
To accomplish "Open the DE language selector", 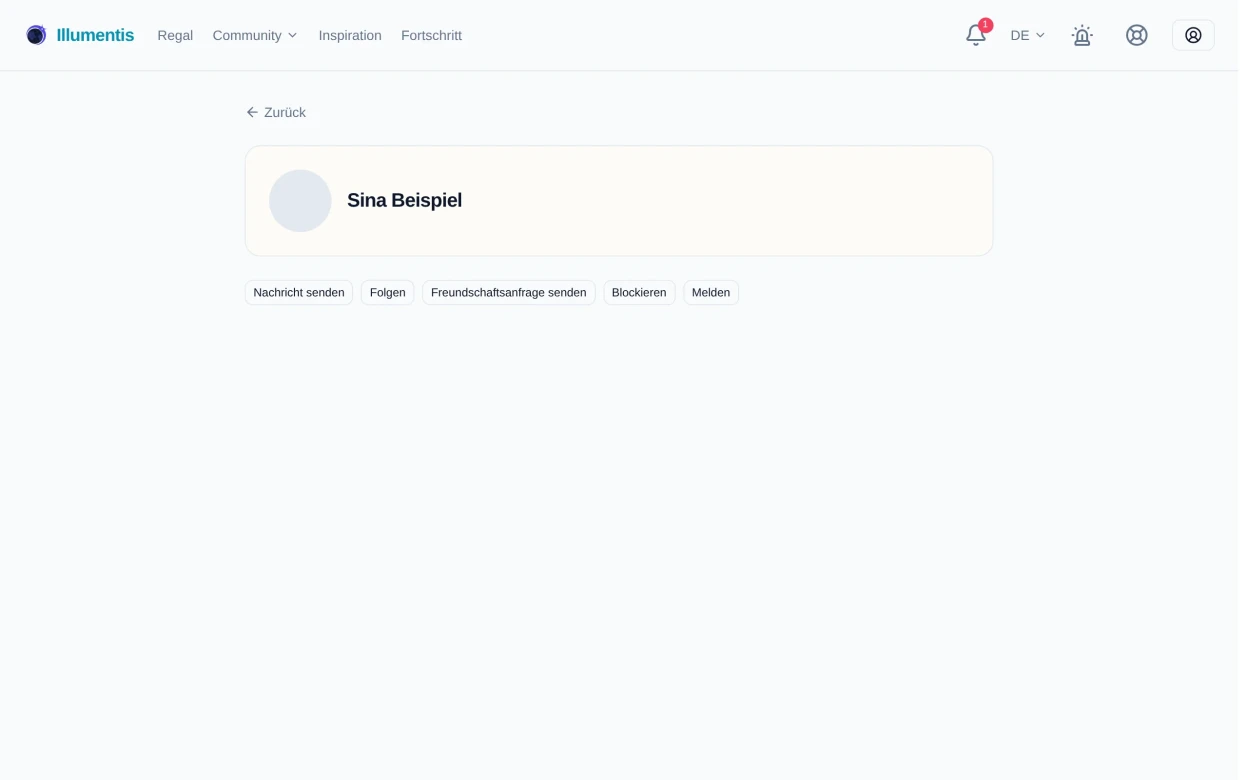I will tap(1027, 35).
